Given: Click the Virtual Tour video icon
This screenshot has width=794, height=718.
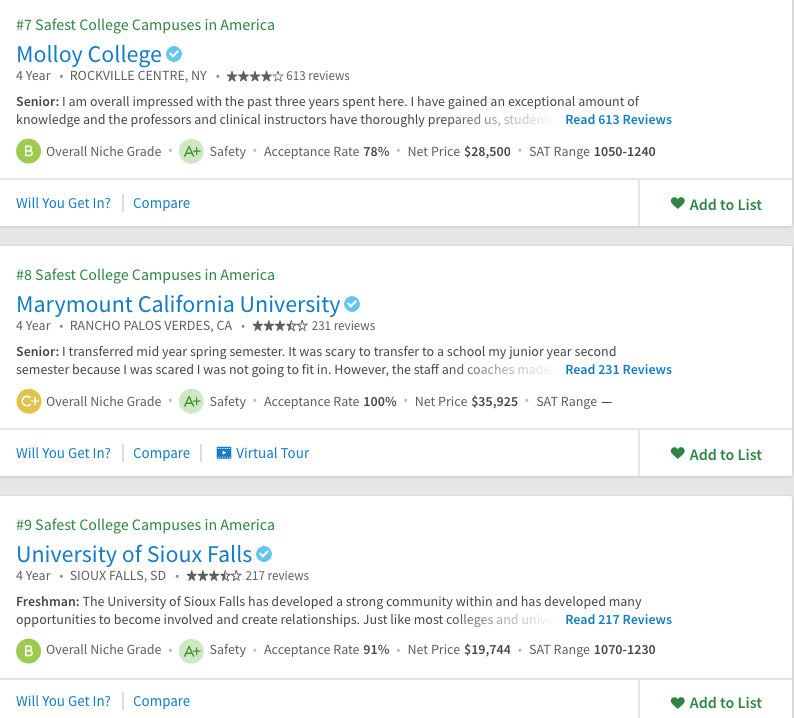Looking at the screenshot, I should pyautogui.click(x=223, y=453).
